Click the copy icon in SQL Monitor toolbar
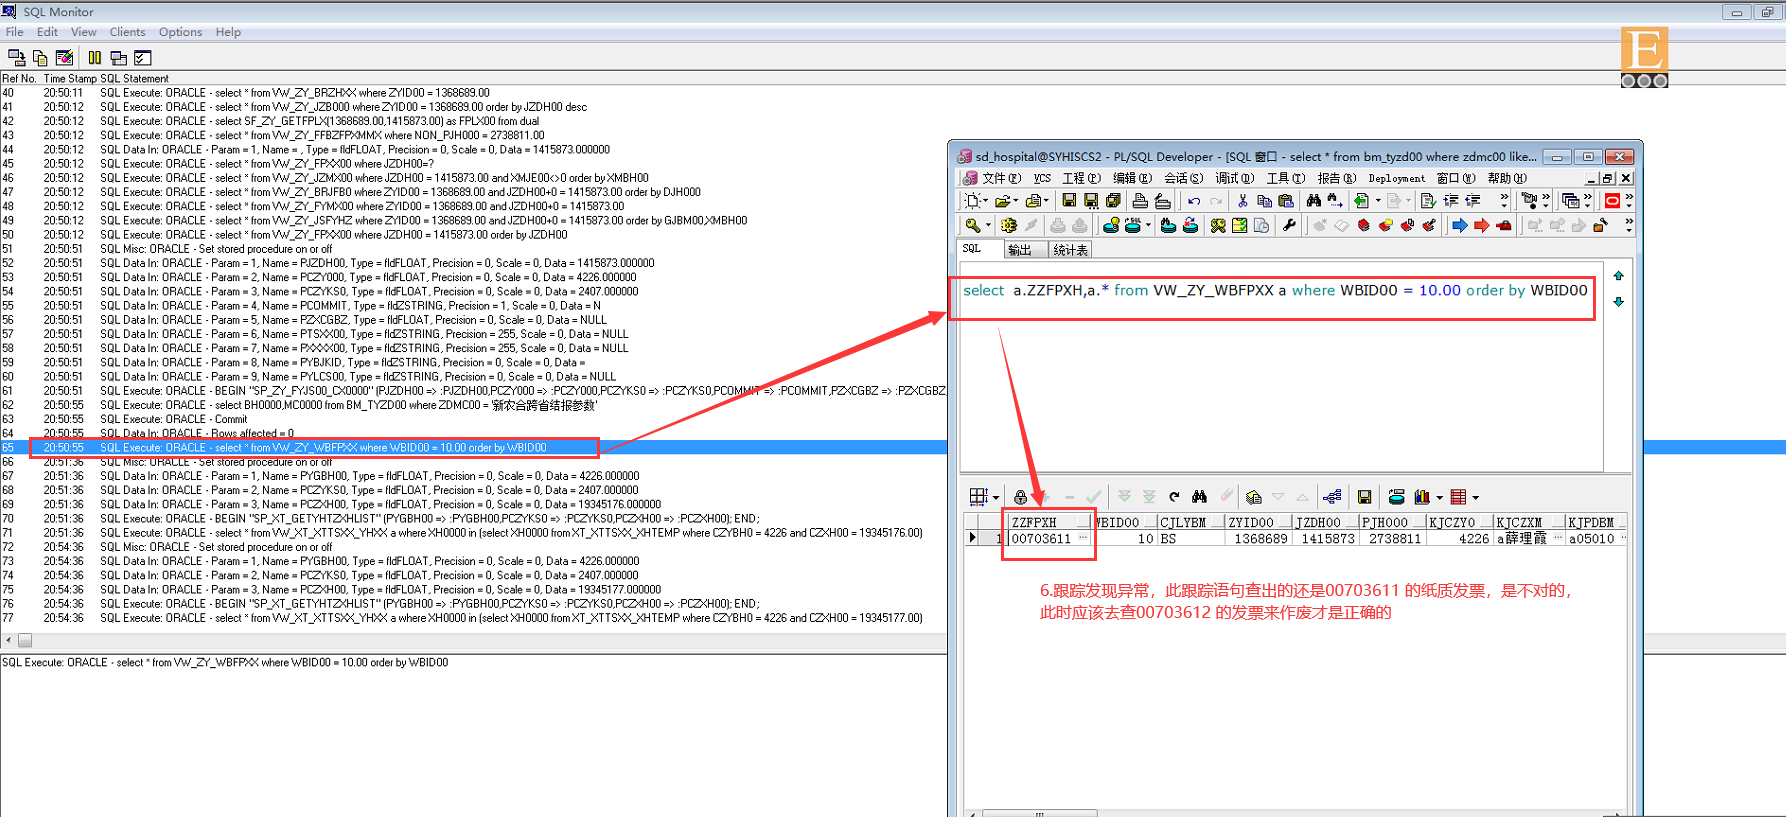 (x=40, y=58)
